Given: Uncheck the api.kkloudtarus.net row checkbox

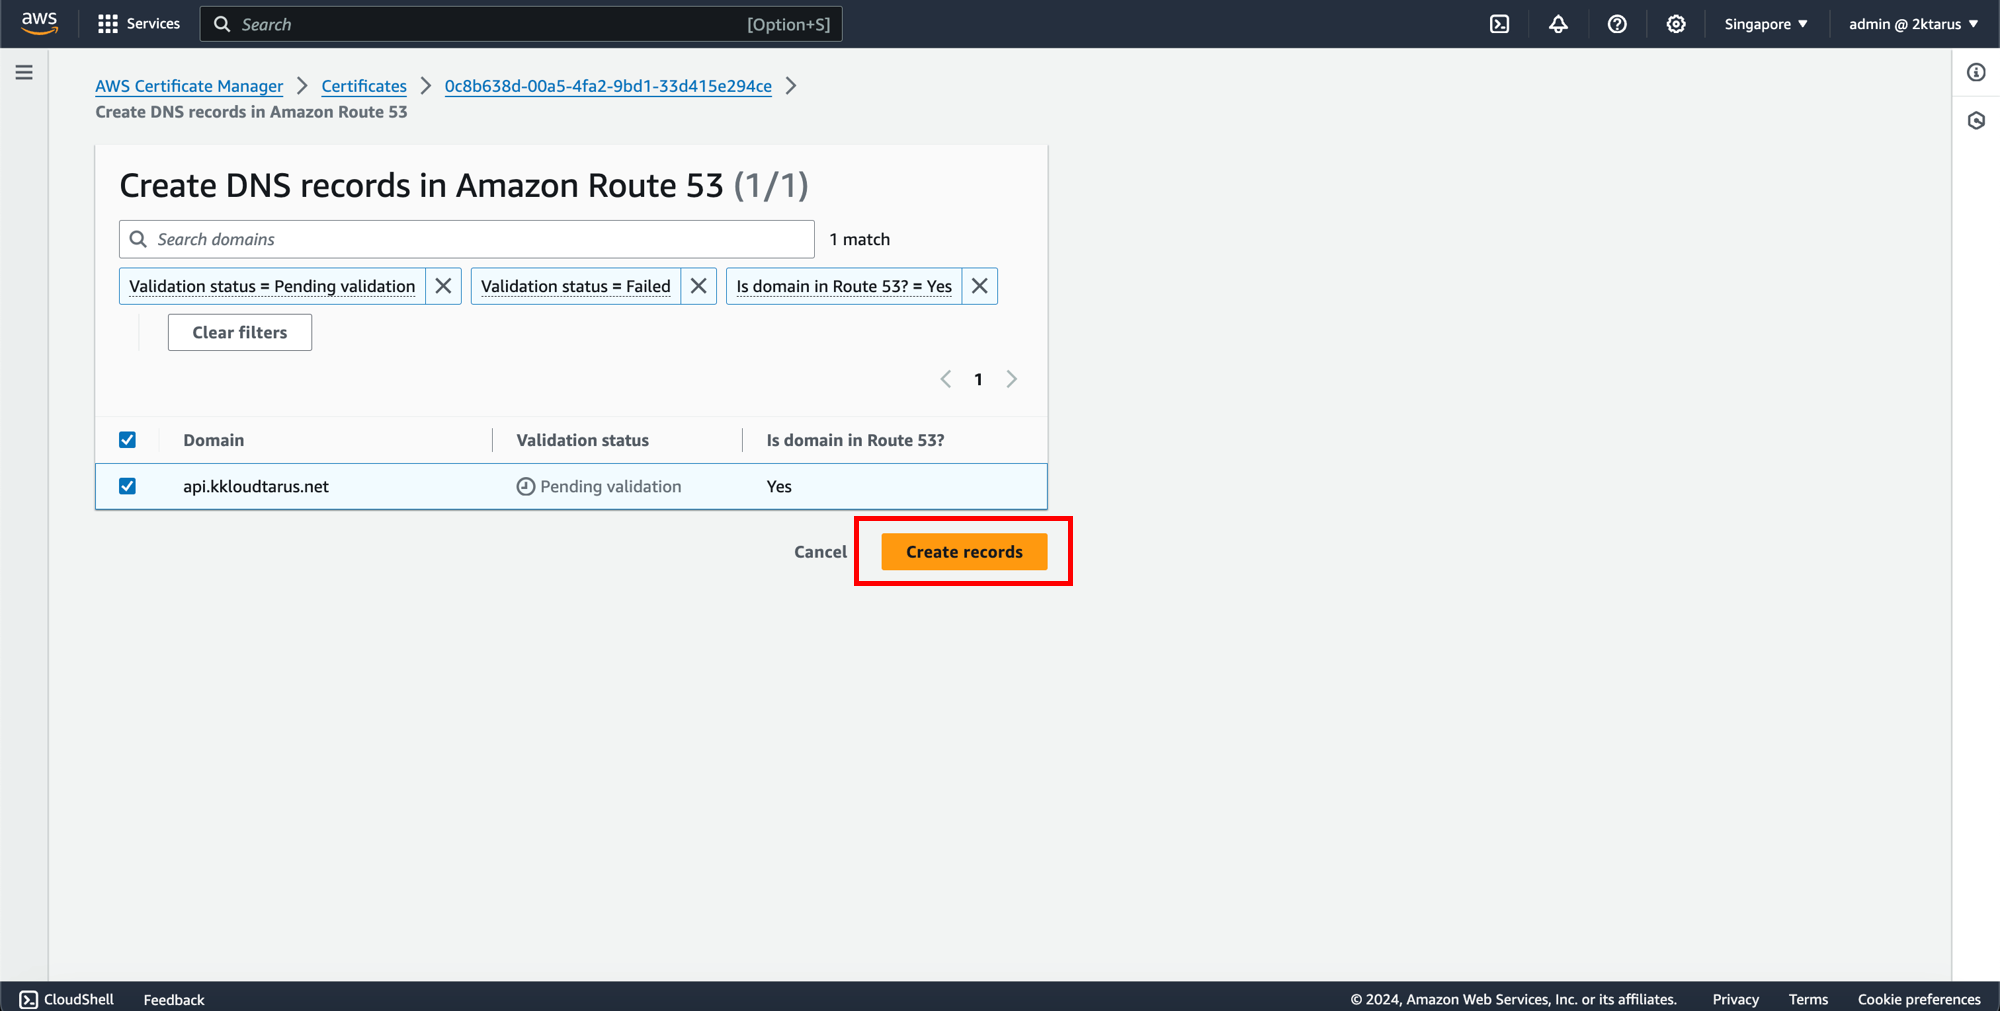Looking at the screenshot, I should click(x=127, y=486).
